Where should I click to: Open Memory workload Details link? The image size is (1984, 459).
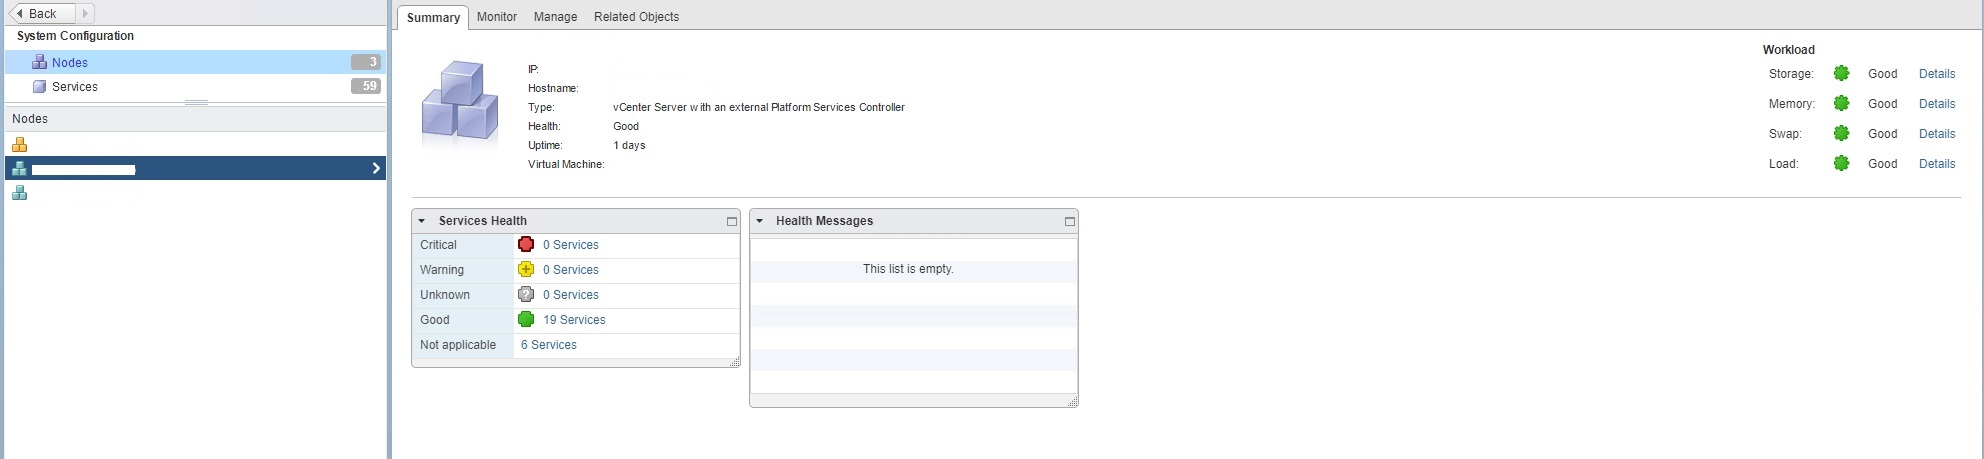pyautogui.click(x=1936, y=104)
